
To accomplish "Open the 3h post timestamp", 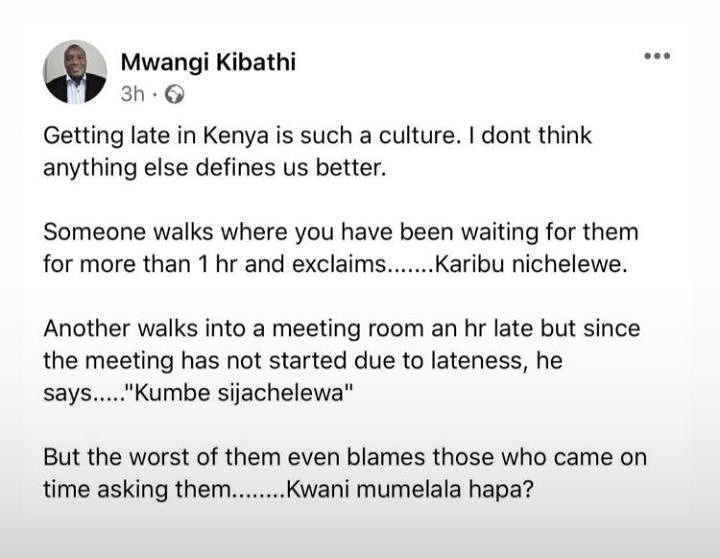I will click(132, 95).
